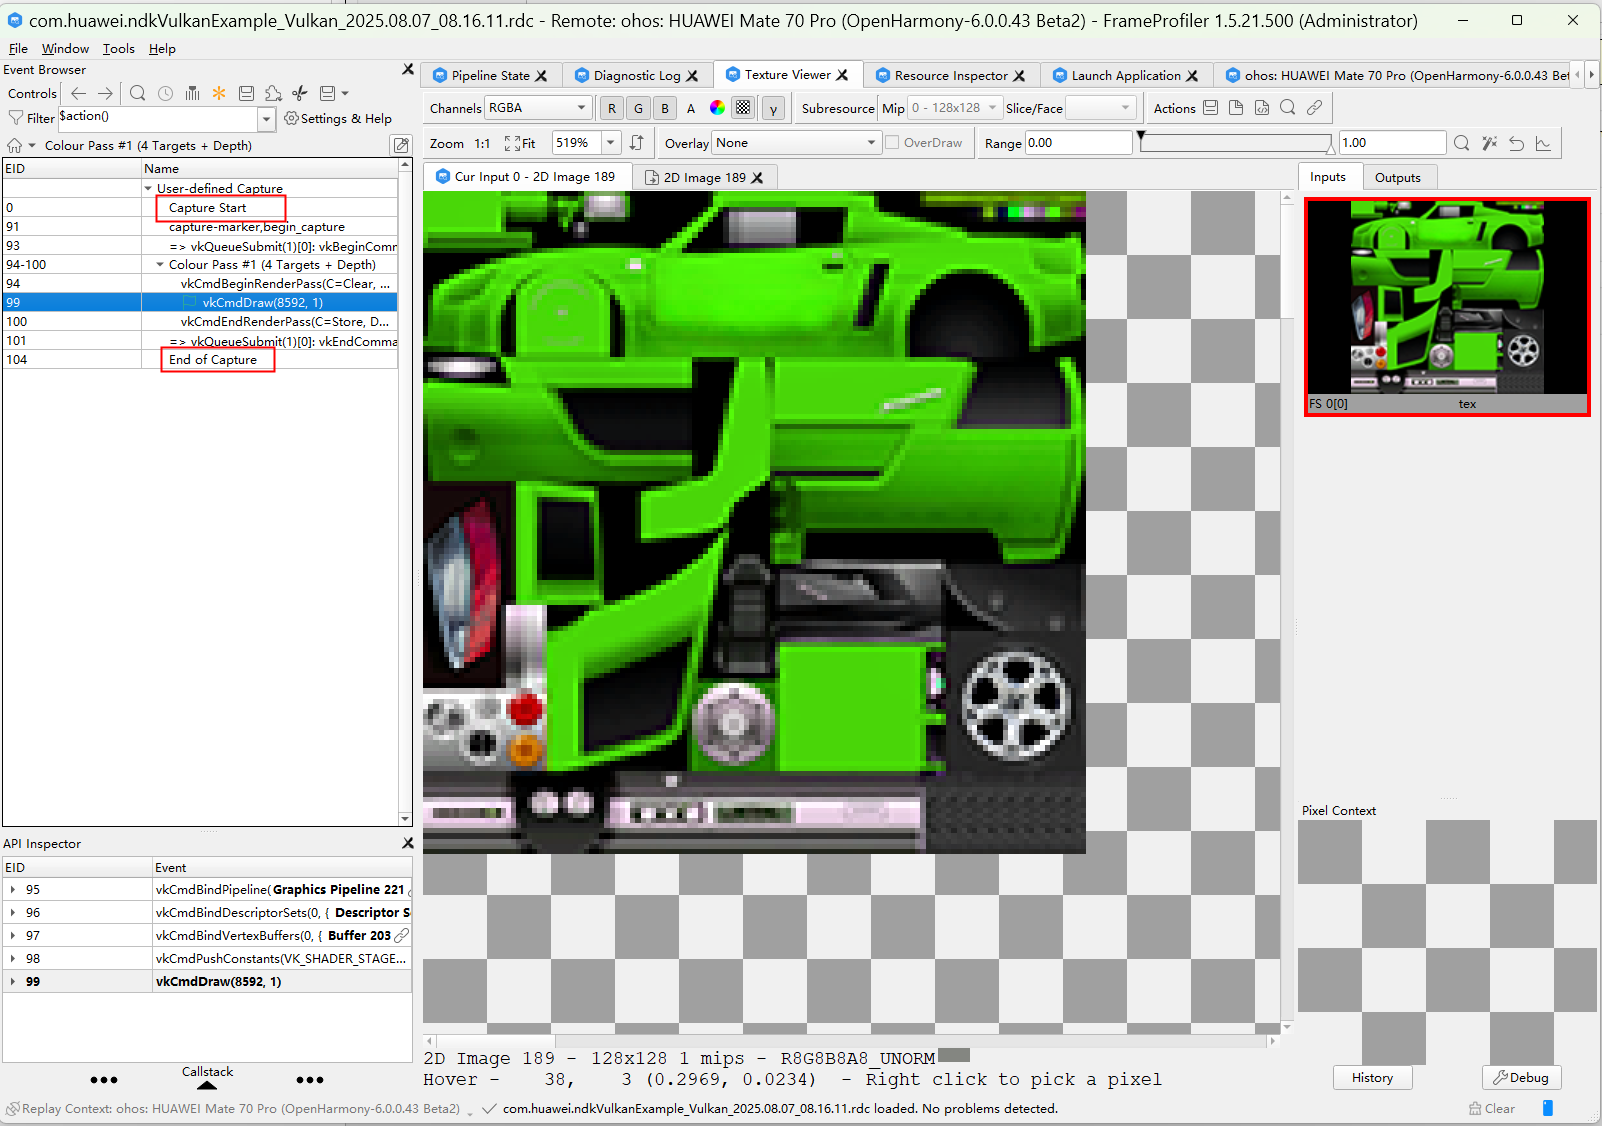Click the Debug button in Pixel Context
The width and height of the screenshot is (1602, 1126).
click(x=1522, y=1078)
